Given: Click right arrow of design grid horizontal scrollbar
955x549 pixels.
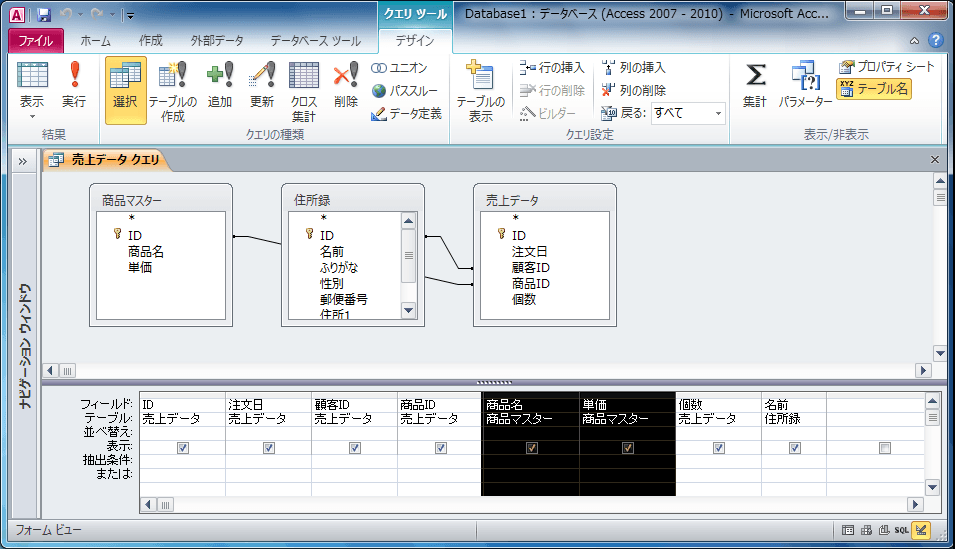Looking at the screenshot, I should pyautogui.click(x=914, y=505).
